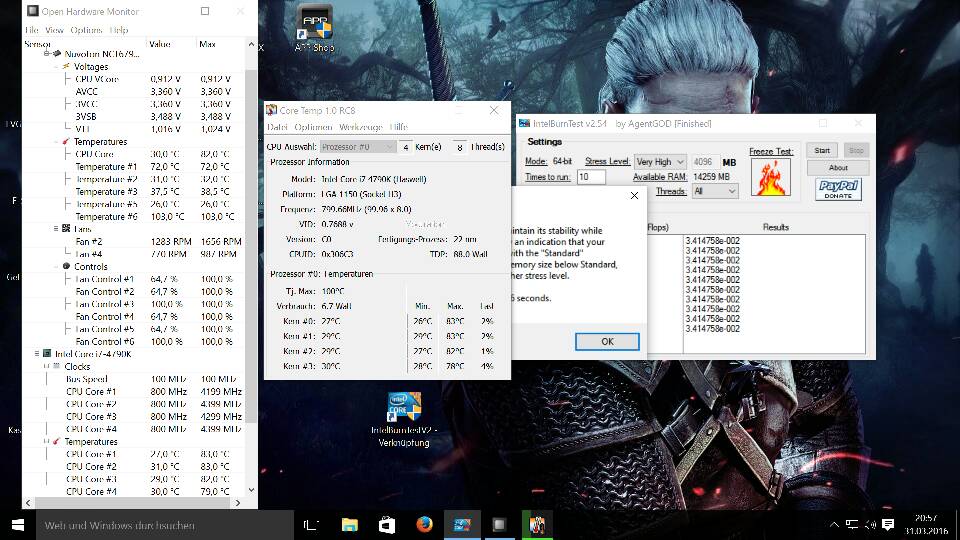Open the Threads dropdown
Viewport: 960px width, 540px height.
pos(715,191)
